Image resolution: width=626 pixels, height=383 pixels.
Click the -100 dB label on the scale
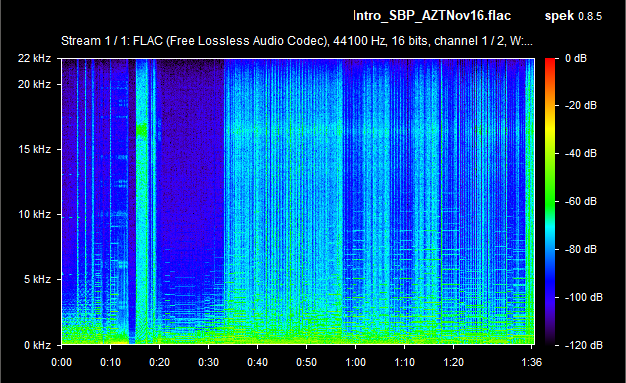(x=584, y=297)
